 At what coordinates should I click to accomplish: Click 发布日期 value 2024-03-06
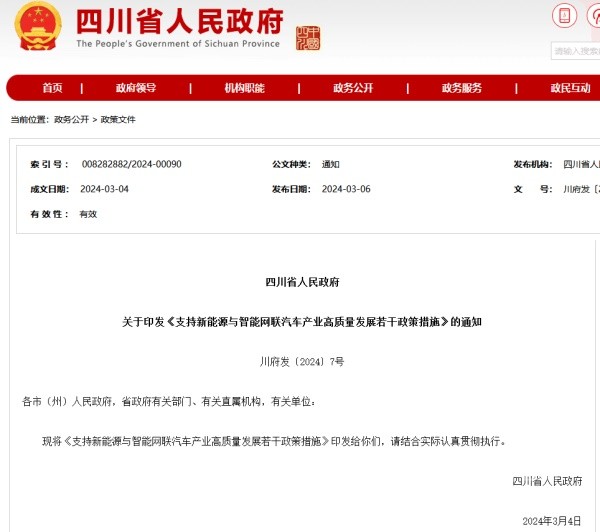coord(346,189)
